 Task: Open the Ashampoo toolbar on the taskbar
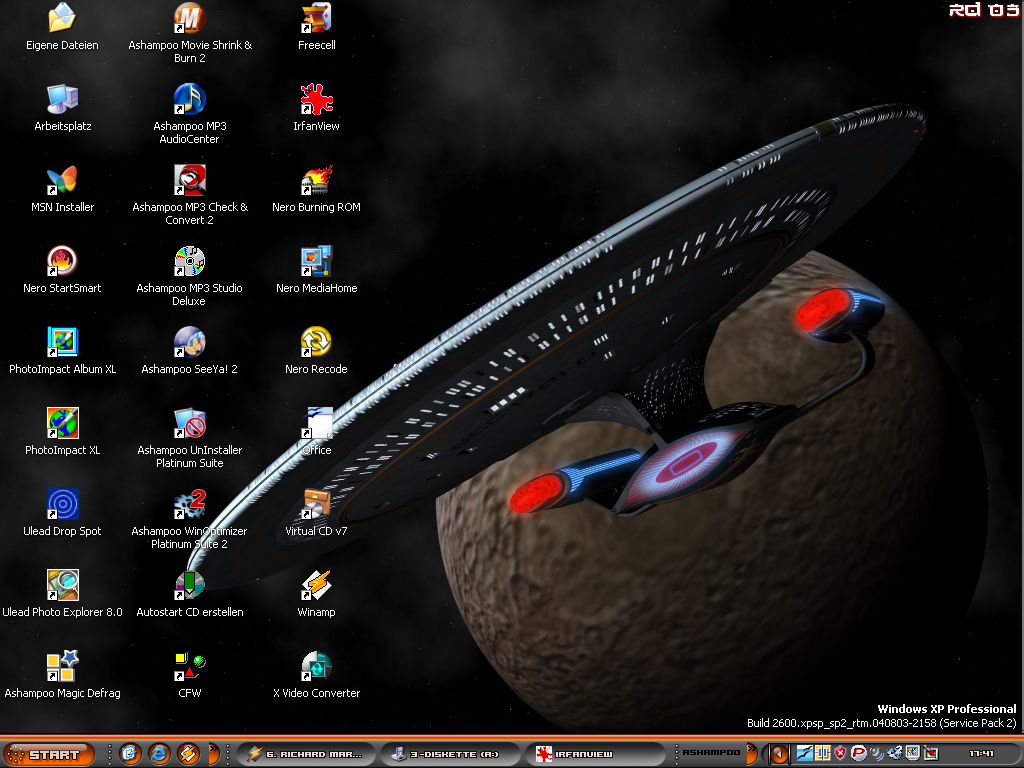710,753
